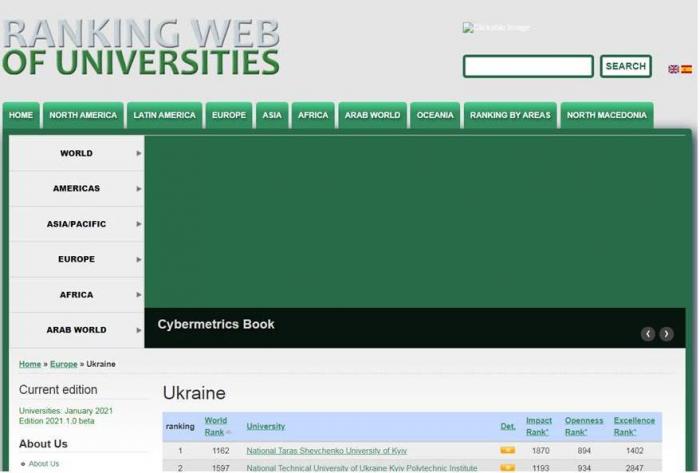
Task: Sort table by Impact Rank
Action: pyautogui.click(x=538, y=426)
